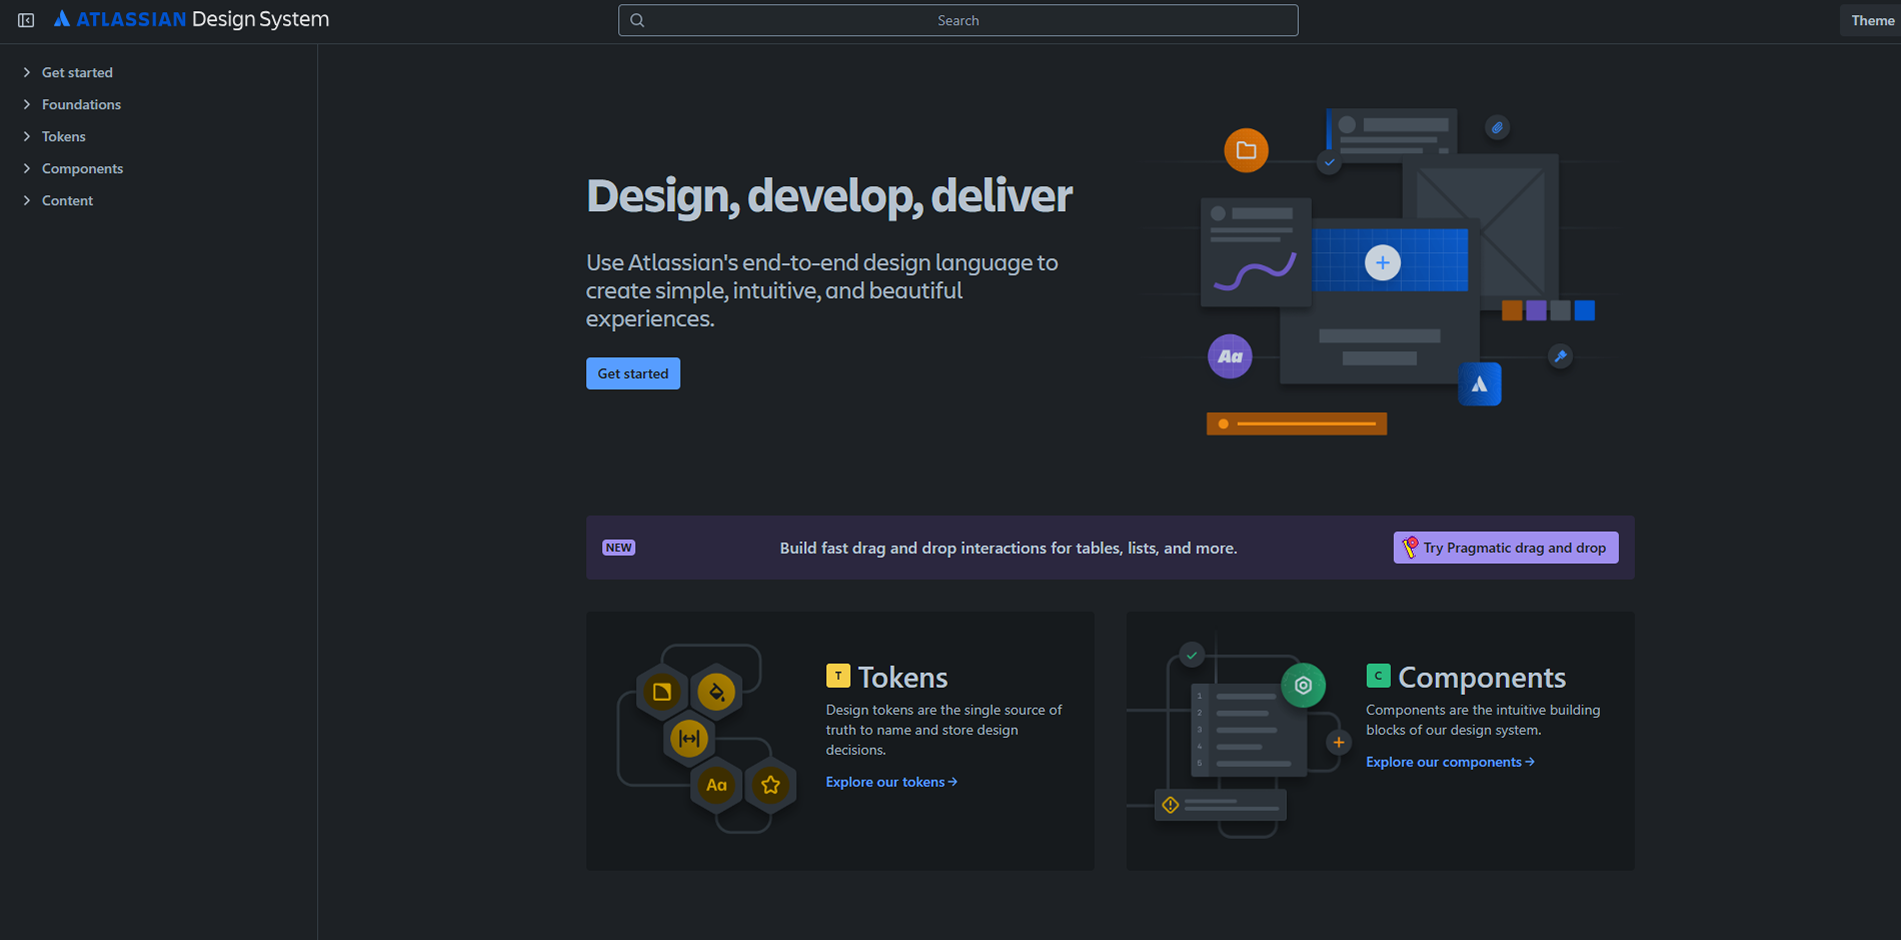1901x940 pixels.
Task: Click Try Pragmatic drag and drop
Action: click(1506, 547)
